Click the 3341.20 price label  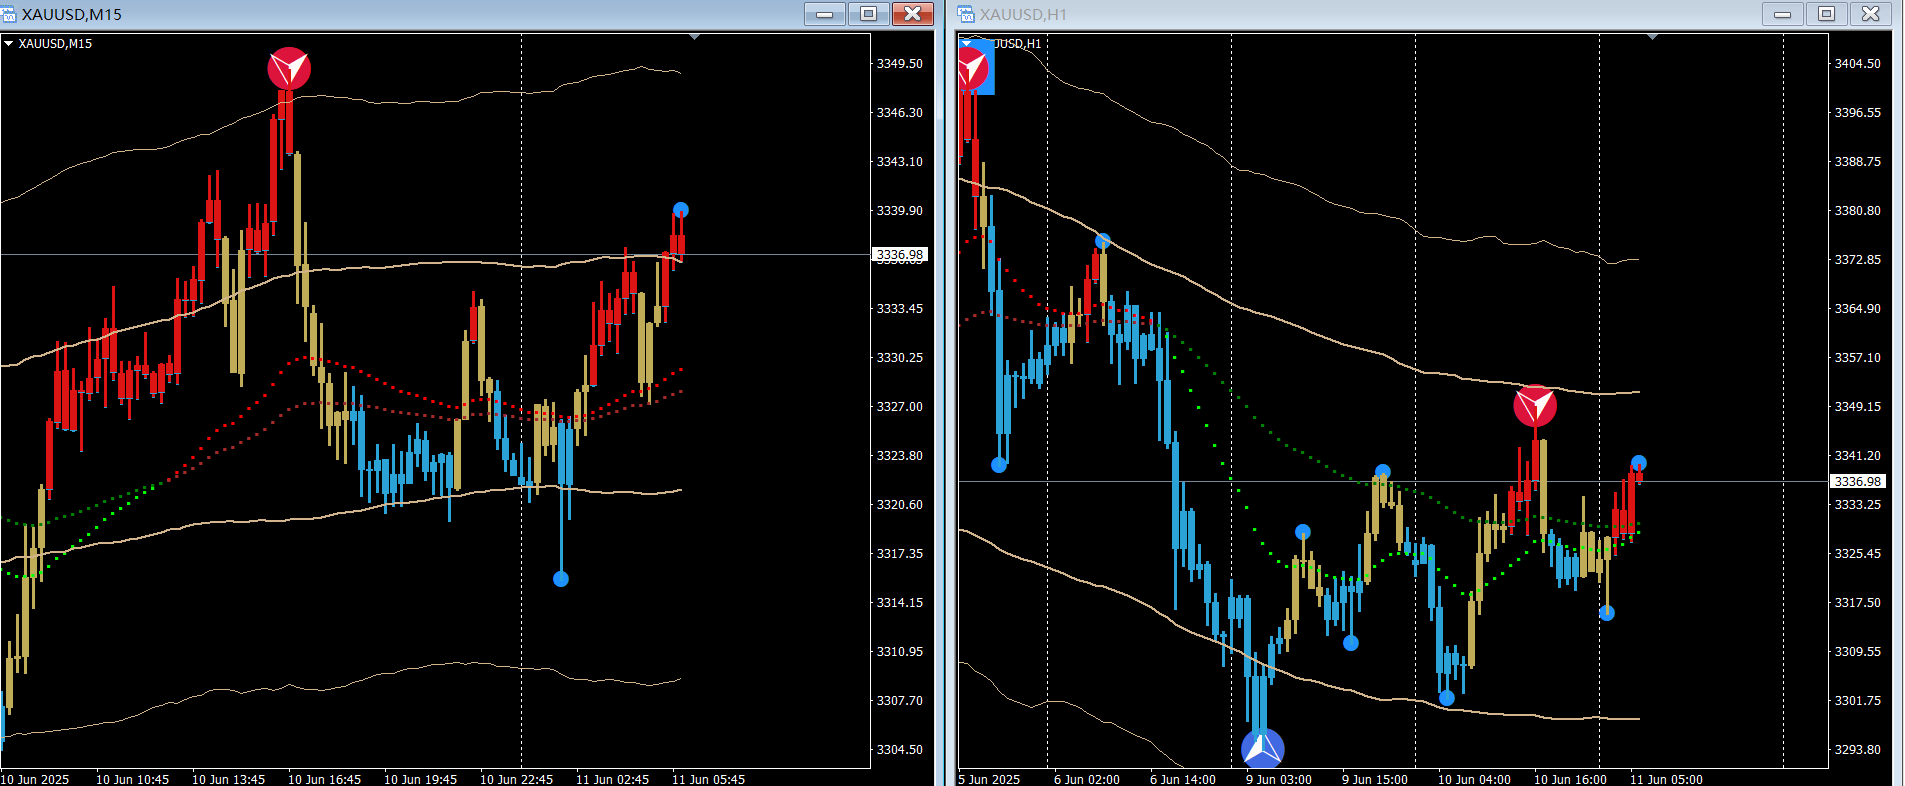pos(1858,455)
